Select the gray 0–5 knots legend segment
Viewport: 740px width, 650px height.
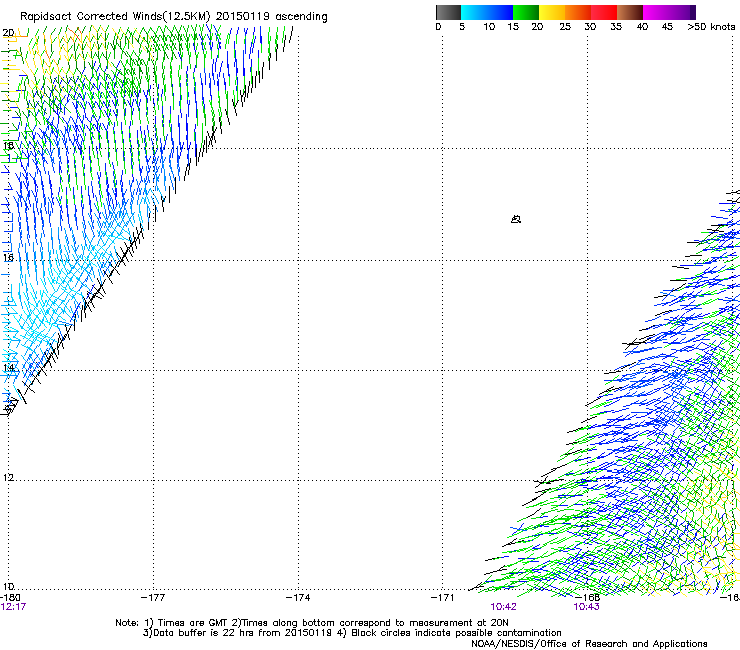click(448, 12)
